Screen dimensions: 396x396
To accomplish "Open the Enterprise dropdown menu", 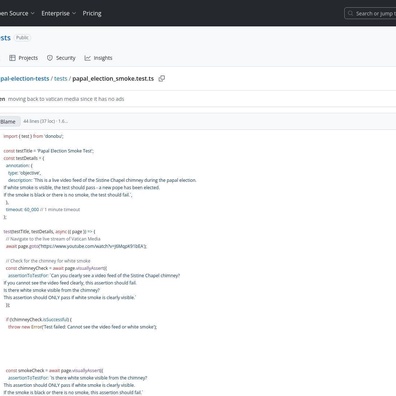I will [59, 13].
